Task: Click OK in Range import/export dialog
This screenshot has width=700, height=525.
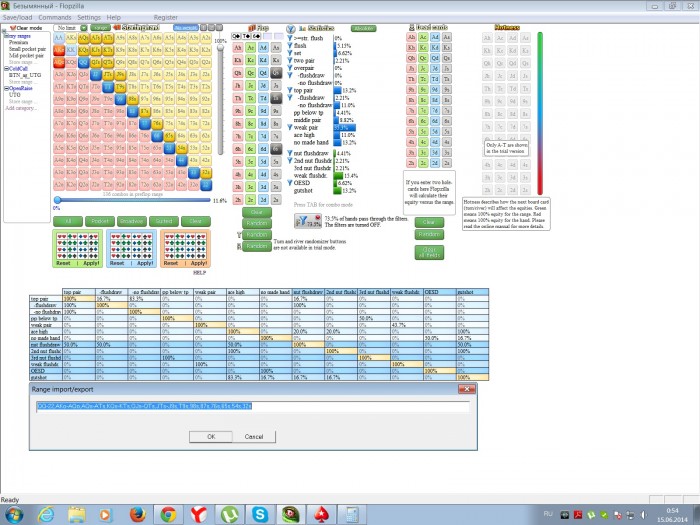Action: [211, 437]
